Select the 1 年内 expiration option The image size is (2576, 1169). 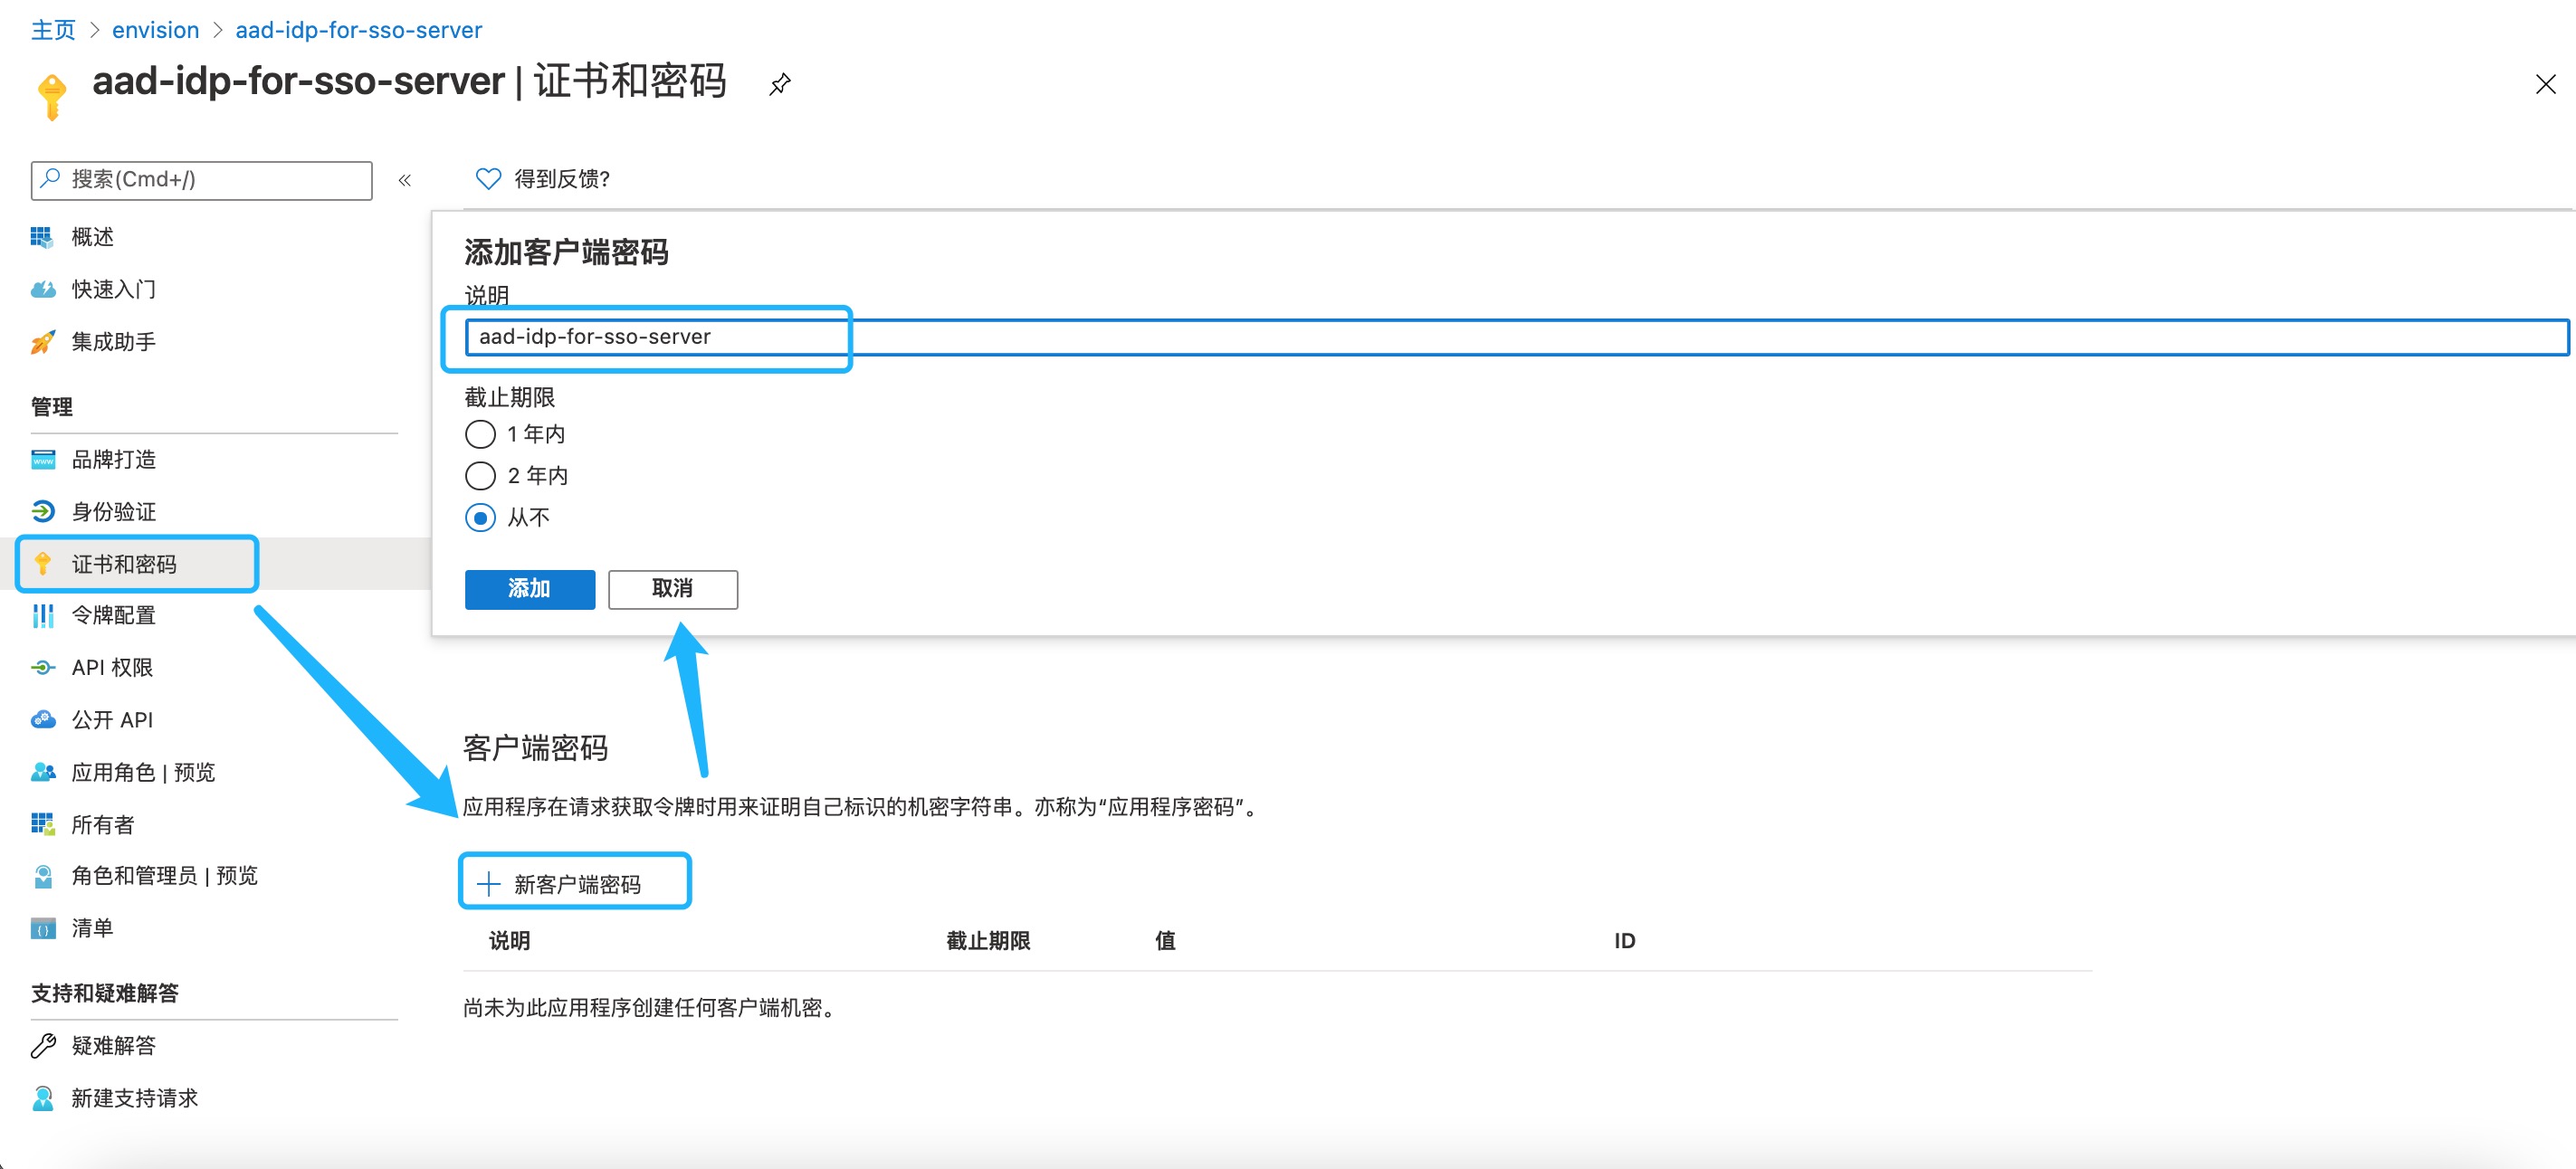(x=481, y=434)
